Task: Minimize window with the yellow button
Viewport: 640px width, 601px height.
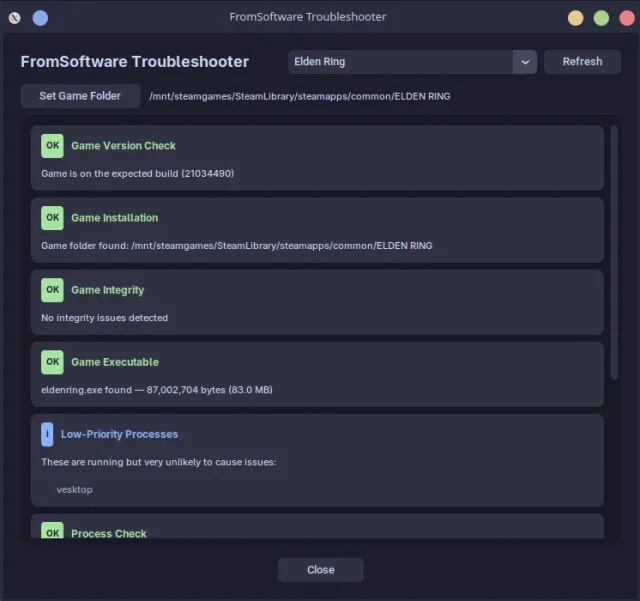Action: pyautogui.click(x=576, y=18)
